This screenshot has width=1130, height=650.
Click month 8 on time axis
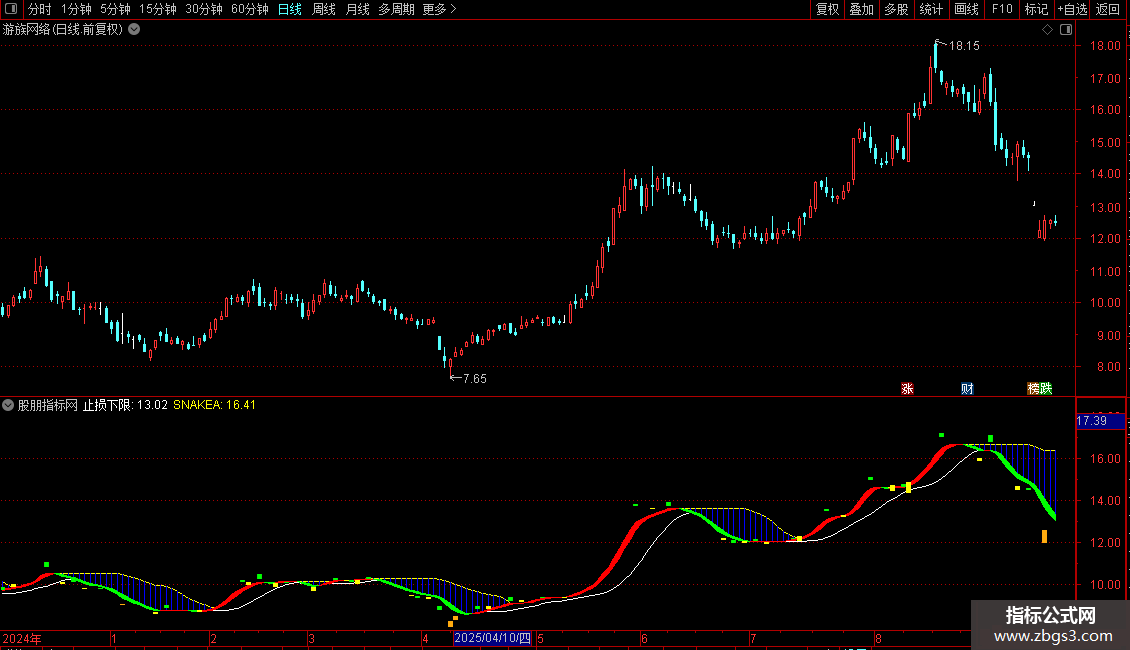(878, 638)
